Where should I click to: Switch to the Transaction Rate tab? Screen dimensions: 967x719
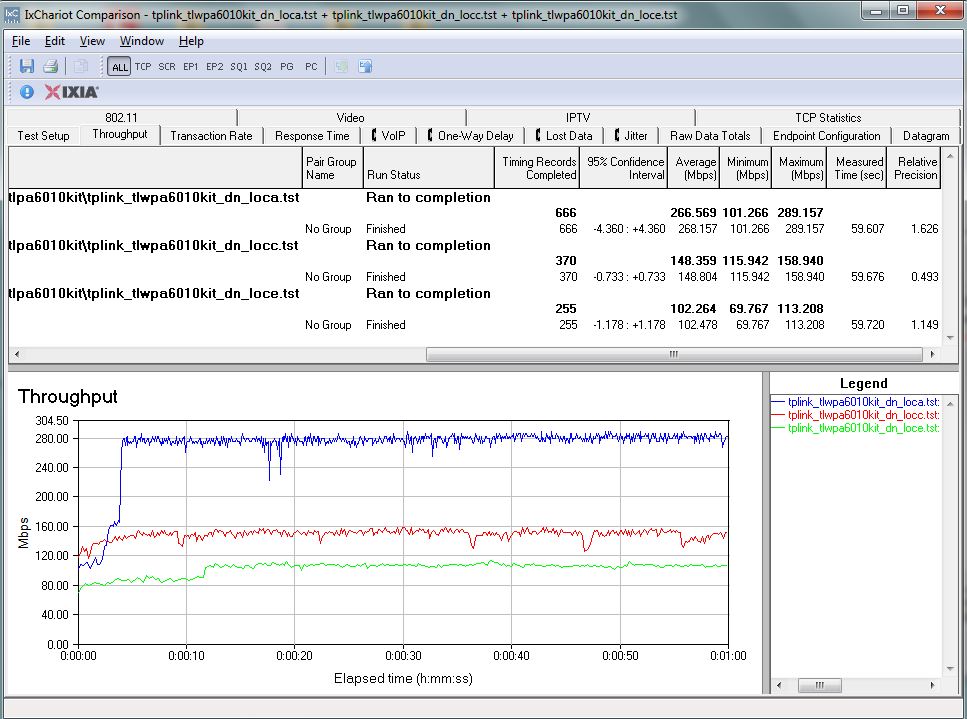click(x=211, y=136)
